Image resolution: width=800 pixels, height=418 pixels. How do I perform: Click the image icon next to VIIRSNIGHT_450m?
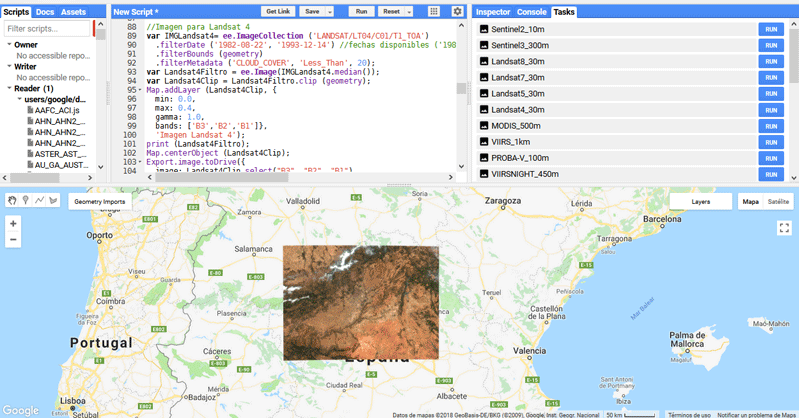(484, 174)
